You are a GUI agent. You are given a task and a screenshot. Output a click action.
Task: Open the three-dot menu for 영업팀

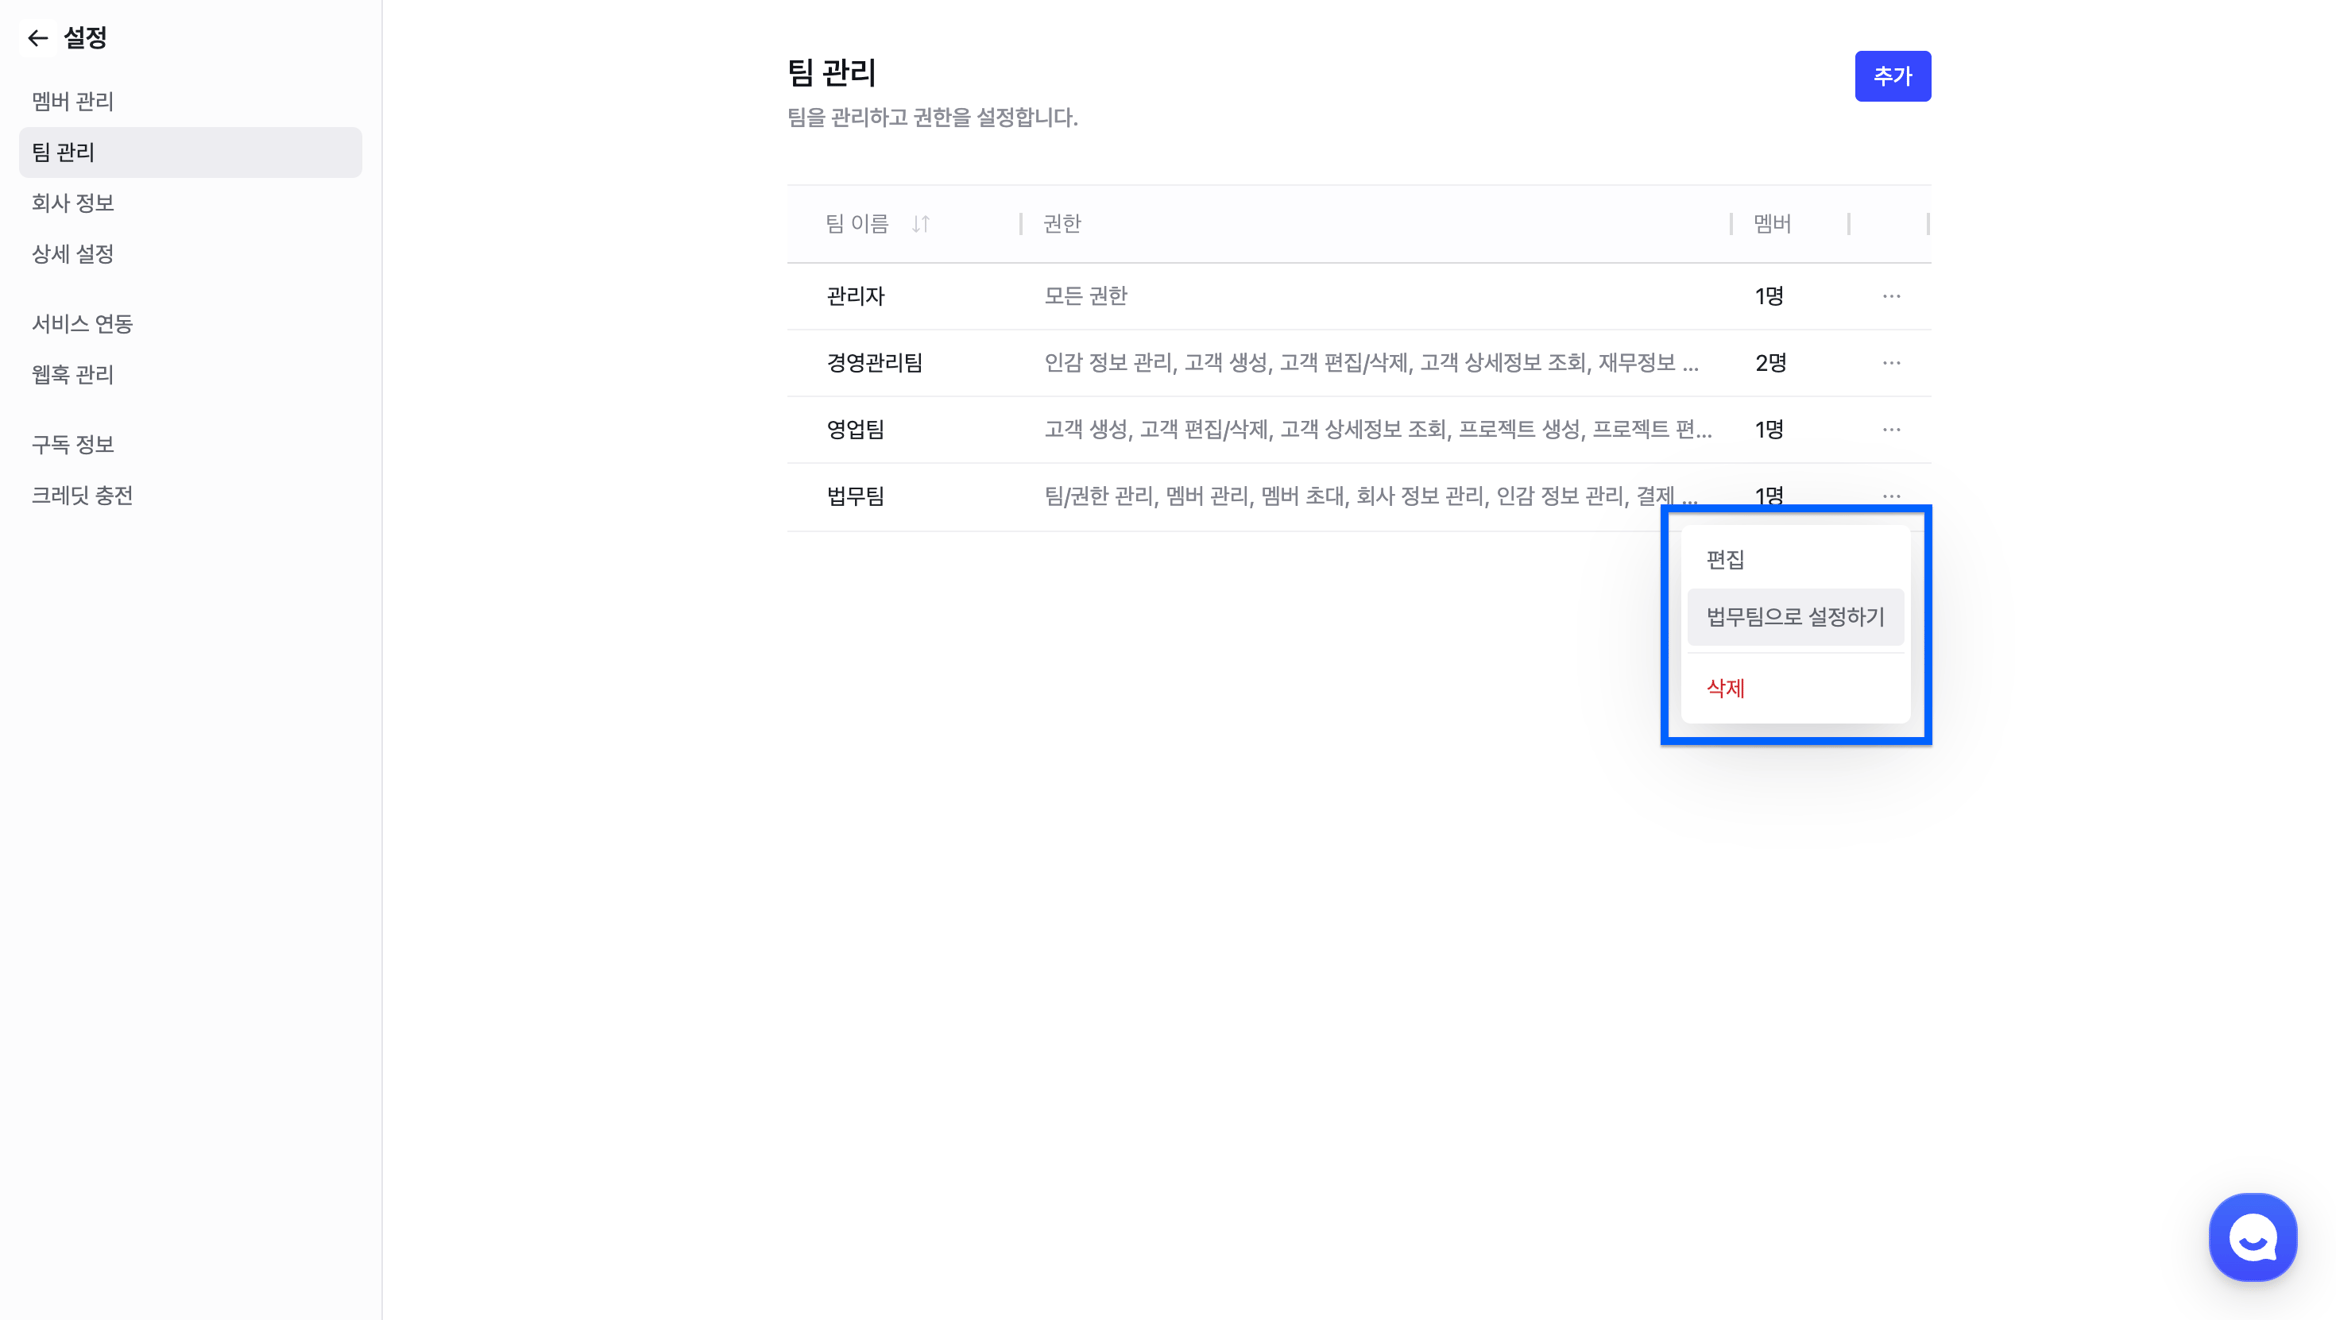click(x=1890, y=429)
